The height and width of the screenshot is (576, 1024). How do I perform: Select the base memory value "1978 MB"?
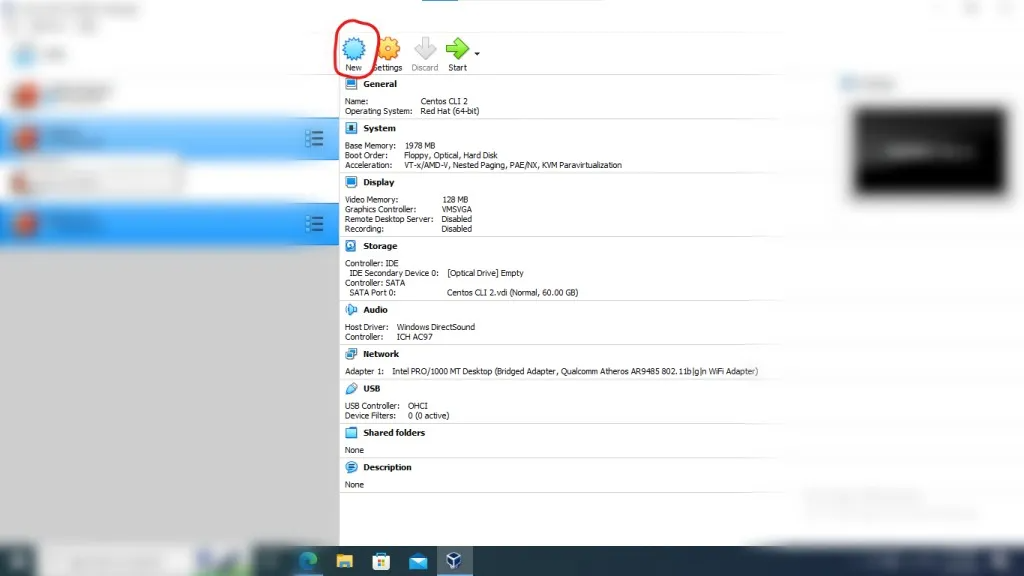(x=420, y=146)
